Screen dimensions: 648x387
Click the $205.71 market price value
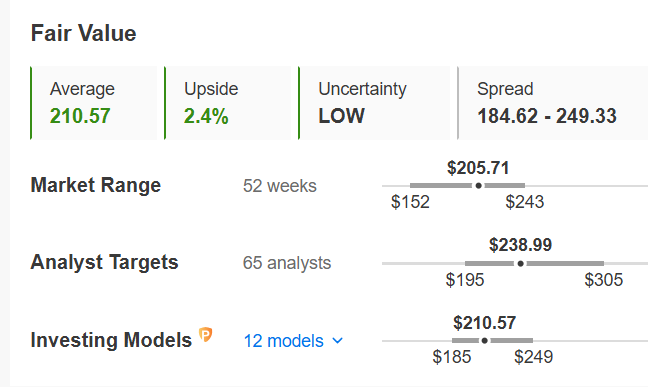pos(478,168)
